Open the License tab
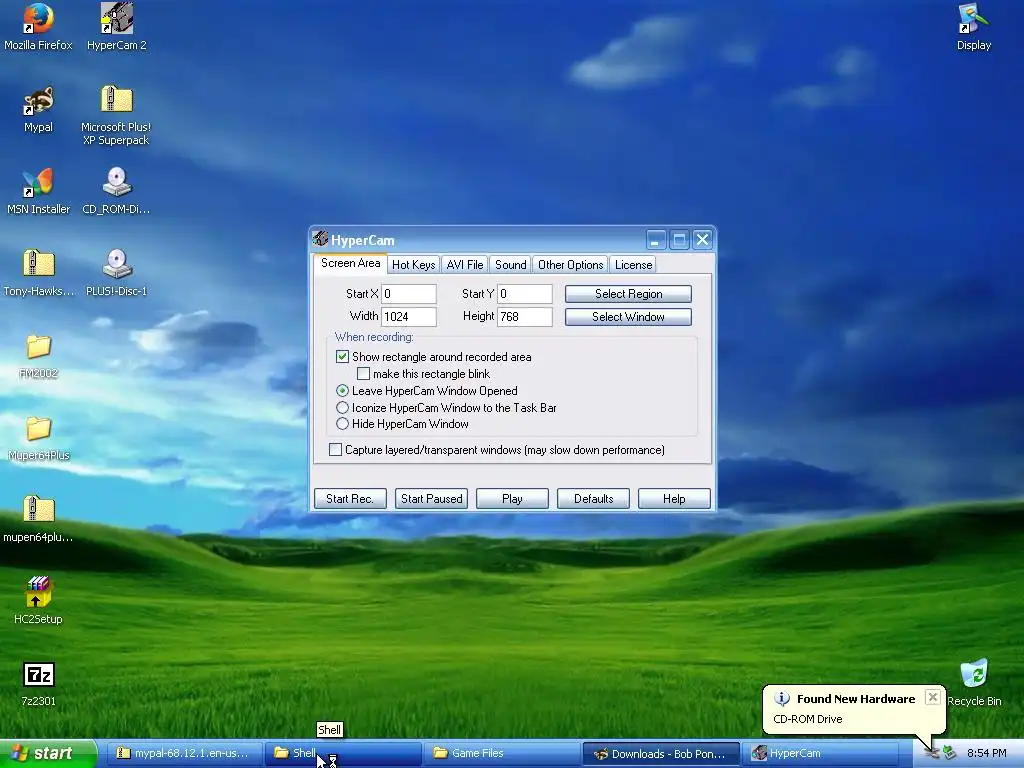Screen dimensions: 1024x768 coord(633,264)
